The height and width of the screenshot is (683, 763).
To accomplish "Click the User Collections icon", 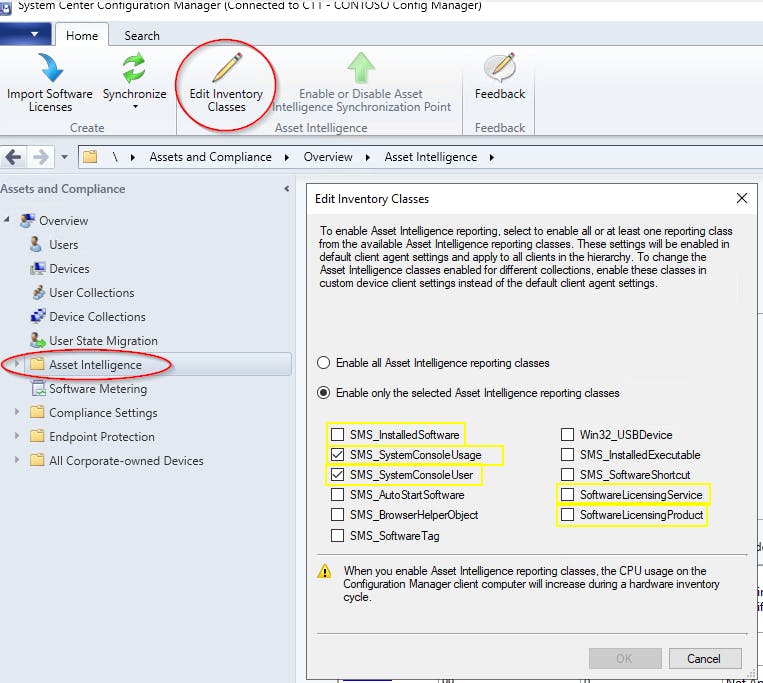I will click(38, 292).
